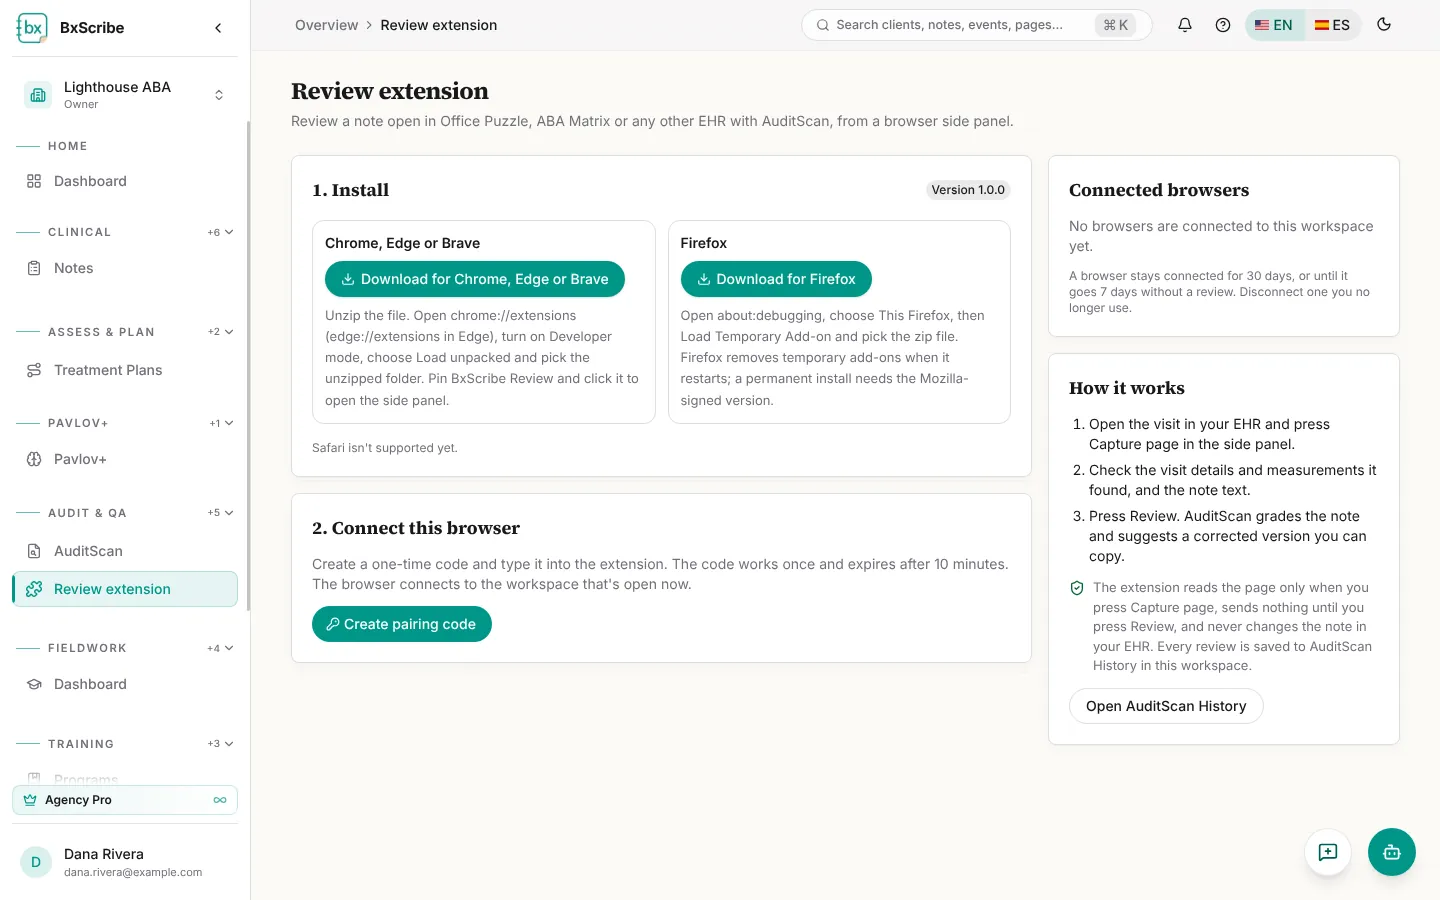Open the Agency Pro plan badge
This screenshot has width=1440, height=900.
click(125, 800)
